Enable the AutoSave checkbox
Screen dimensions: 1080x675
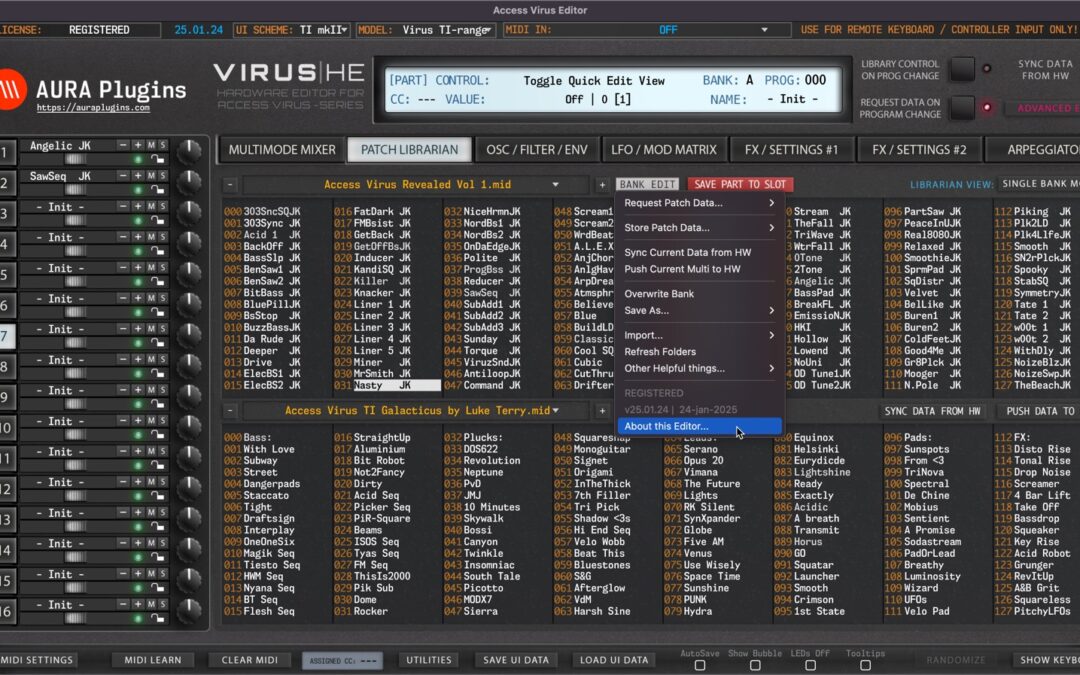(x=700, y=664)
